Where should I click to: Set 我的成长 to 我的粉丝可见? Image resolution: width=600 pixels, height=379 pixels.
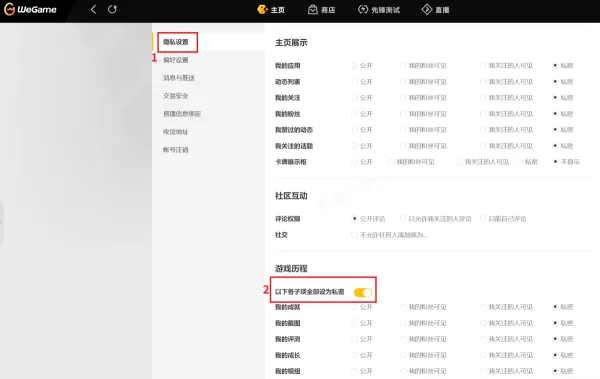tap(403, 355)
